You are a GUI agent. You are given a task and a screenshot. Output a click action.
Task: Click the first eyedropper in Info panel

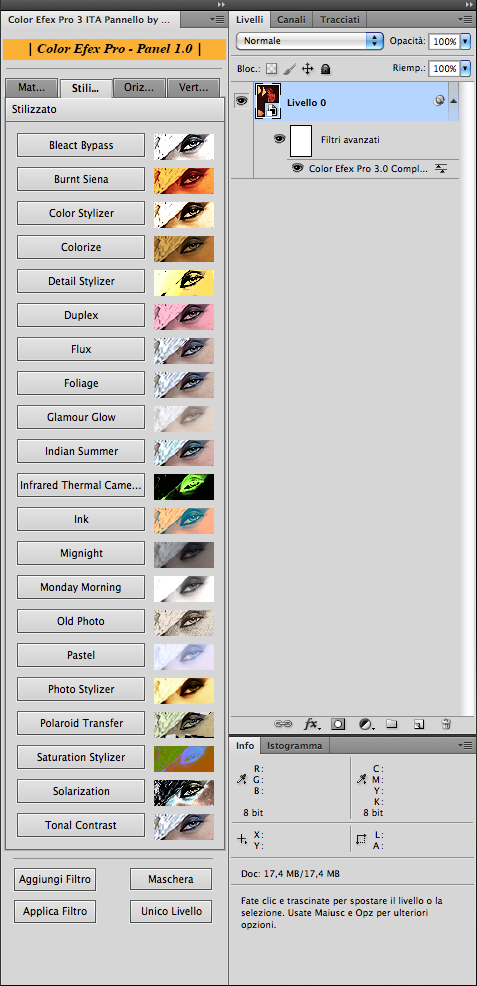pyautogui.click(x=242, y=779)
